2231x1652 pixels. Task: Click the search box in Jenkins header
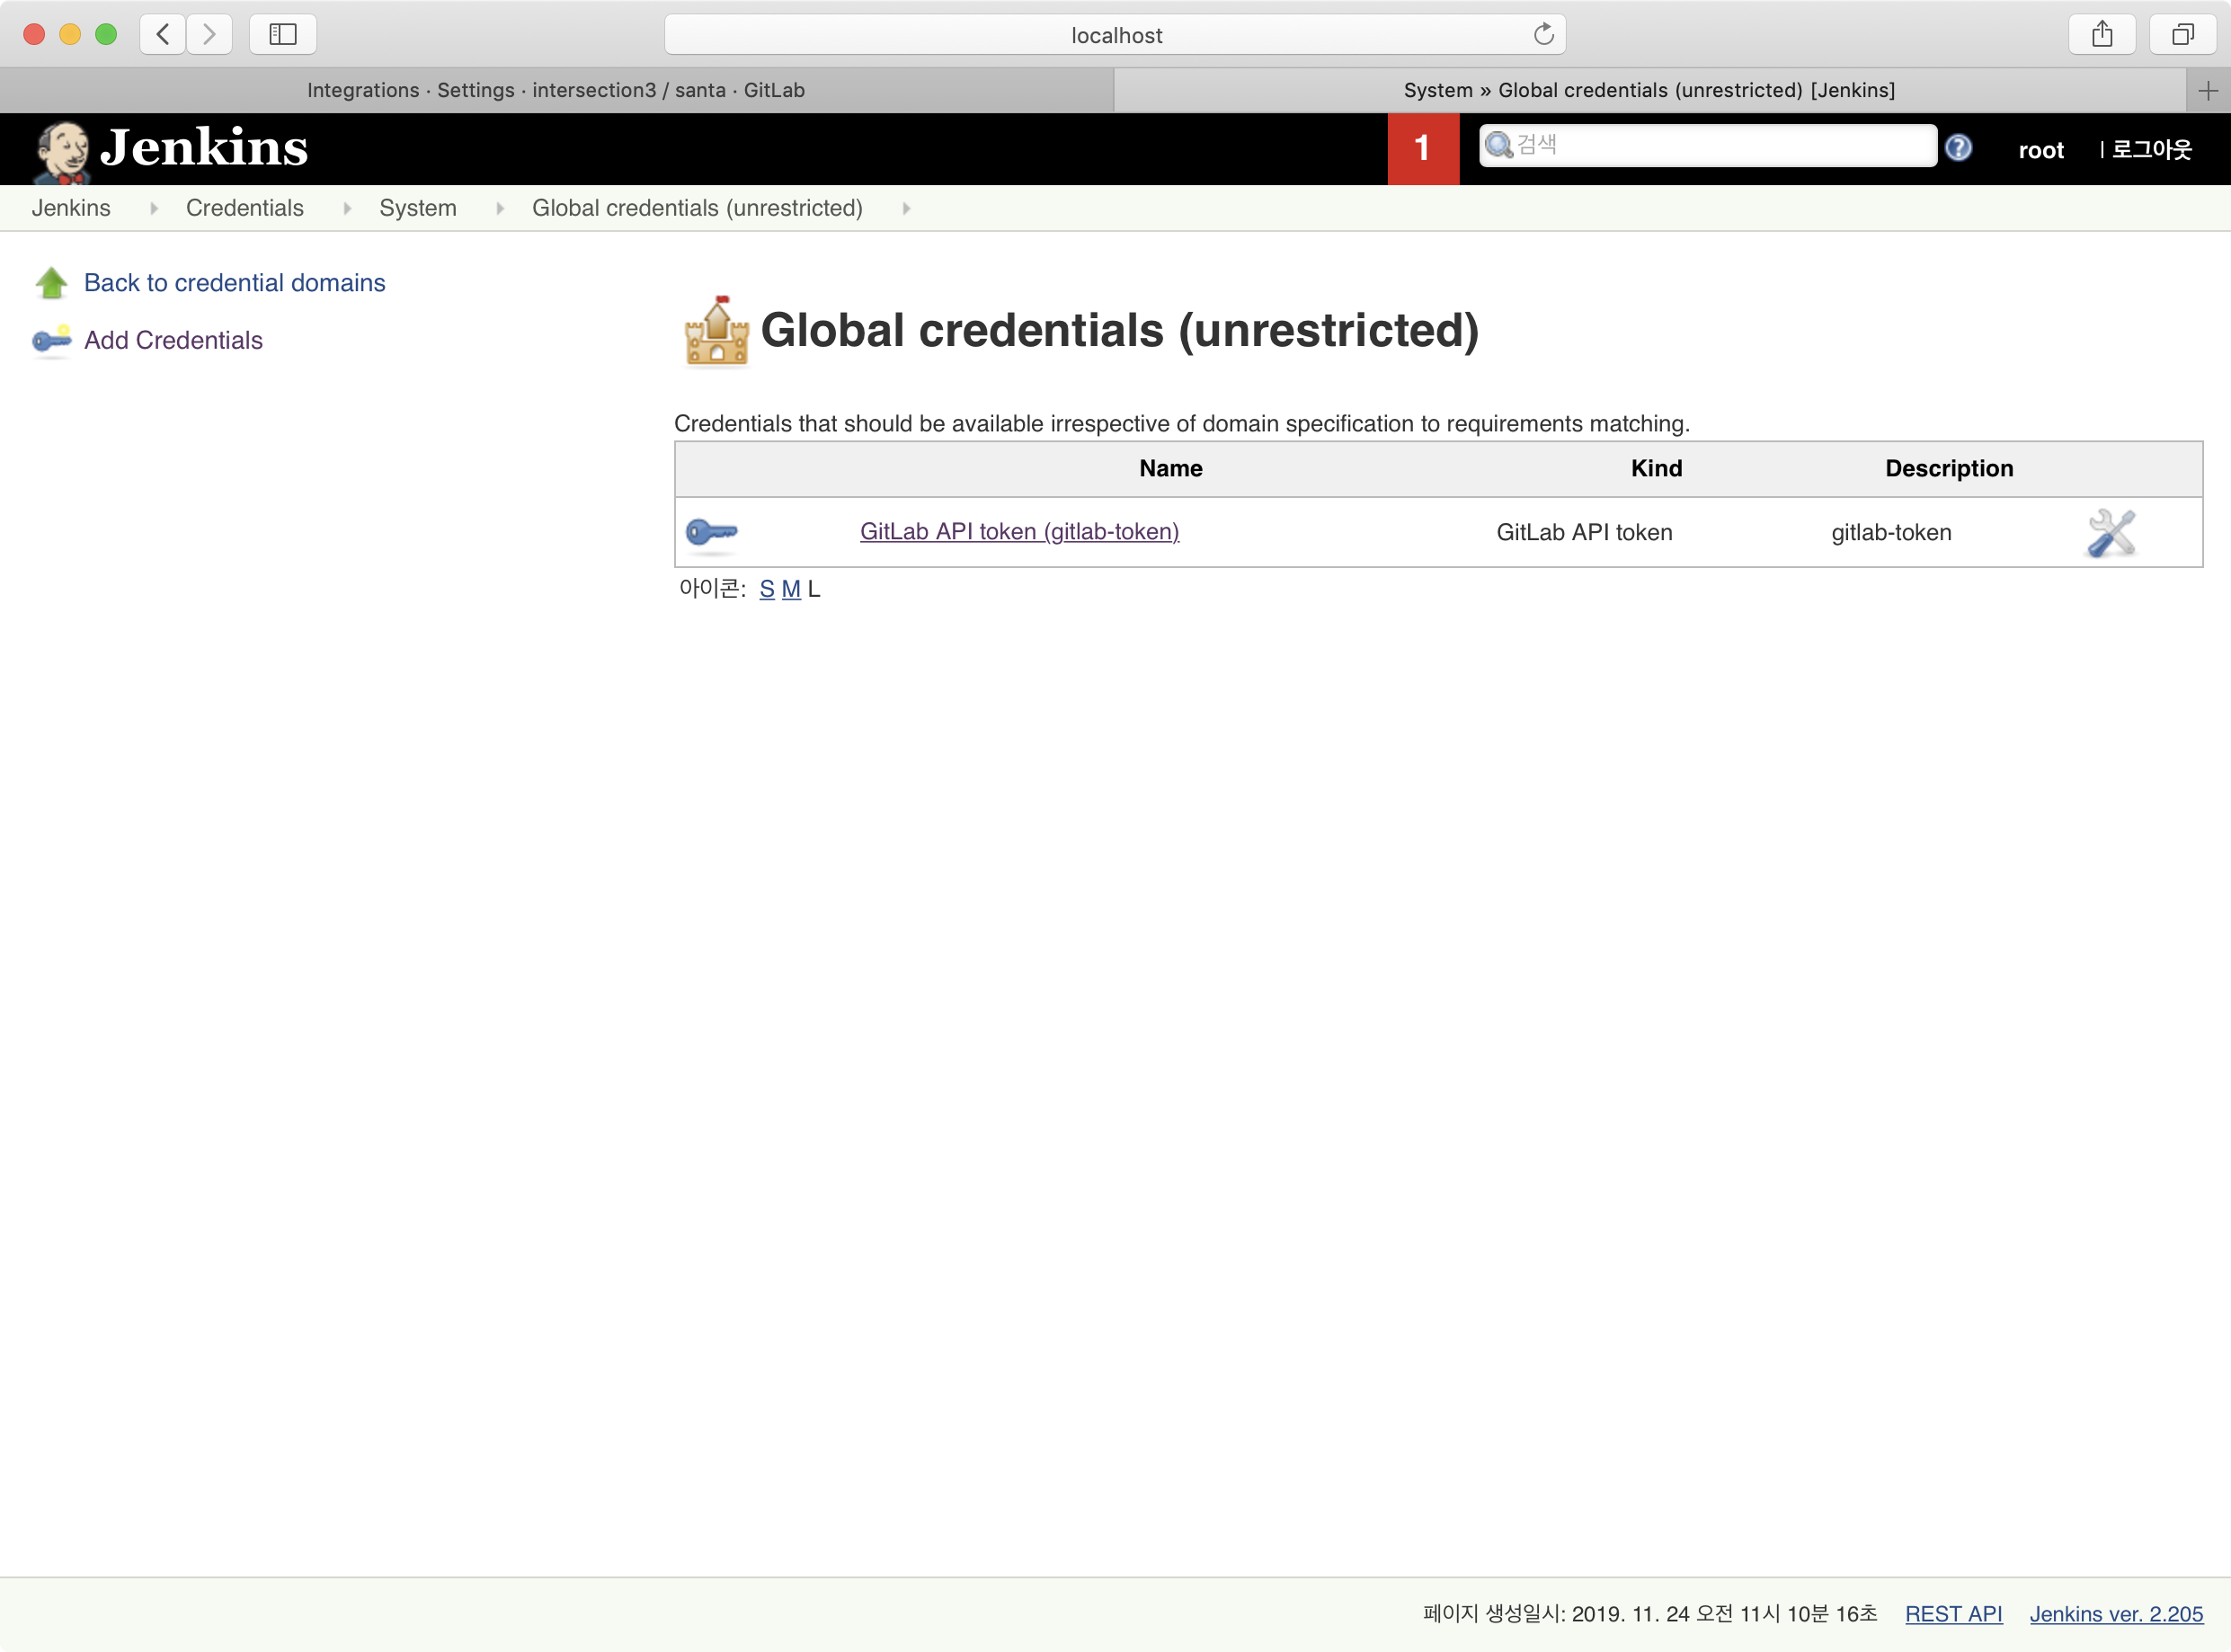click(1707, 145)
